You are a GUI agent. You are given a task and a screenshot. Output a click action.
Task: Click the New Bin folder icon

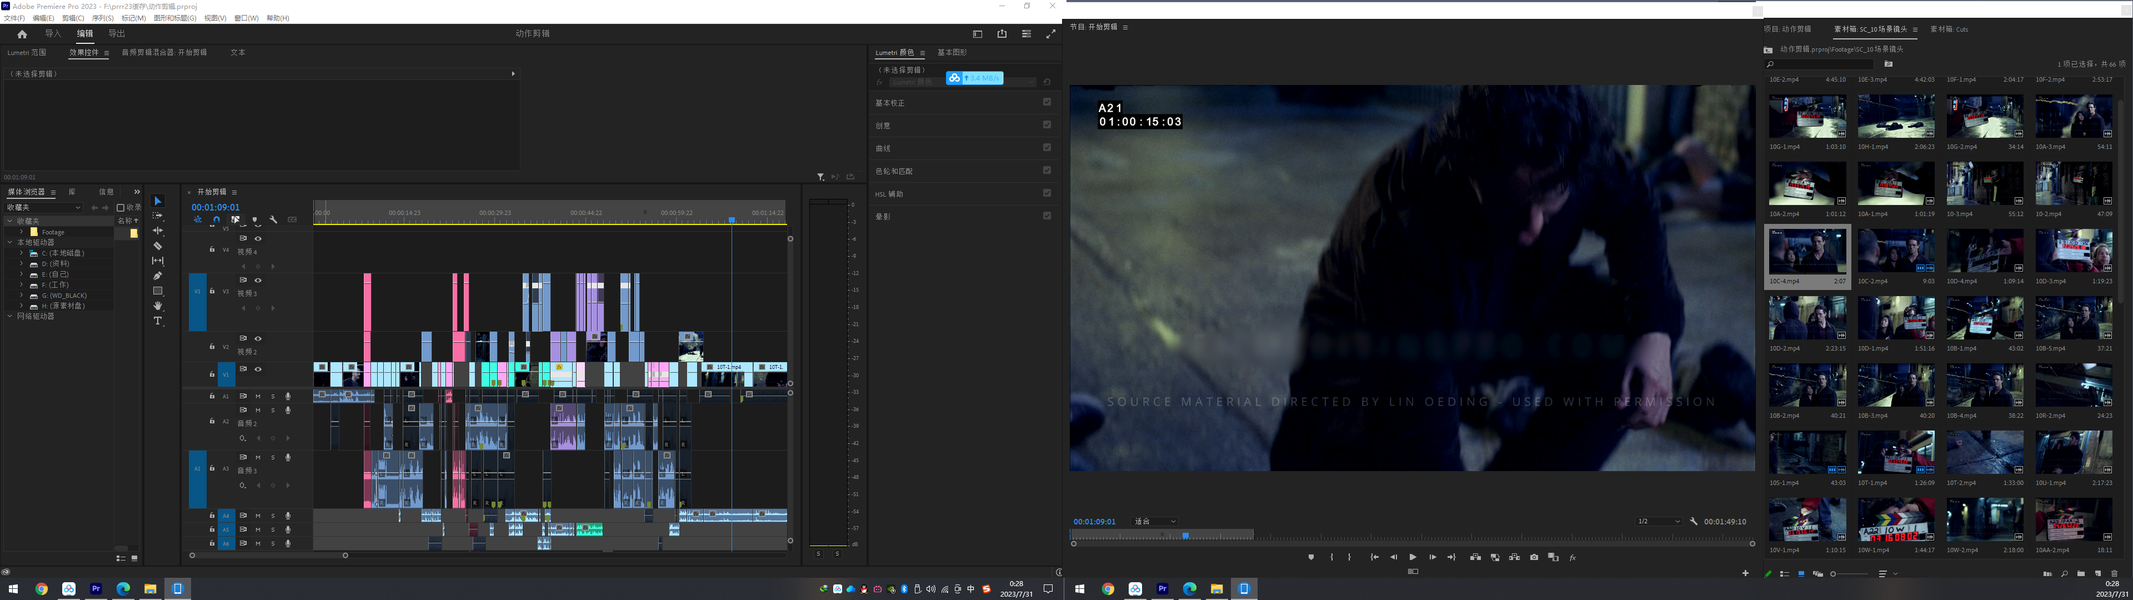point(2081,573)
